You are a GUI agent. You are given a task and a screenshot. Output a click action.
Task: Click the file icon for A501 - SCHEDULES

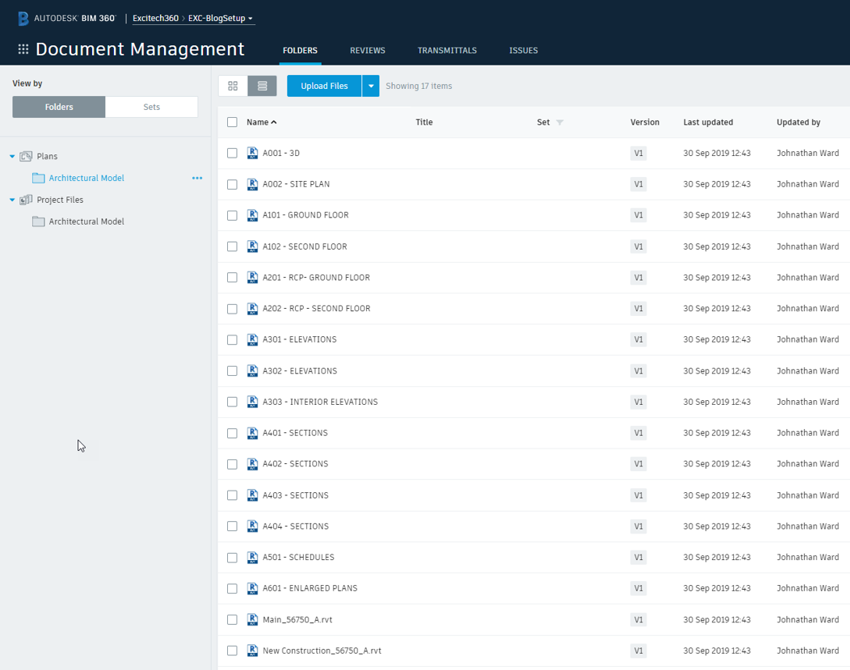[253, 557]
